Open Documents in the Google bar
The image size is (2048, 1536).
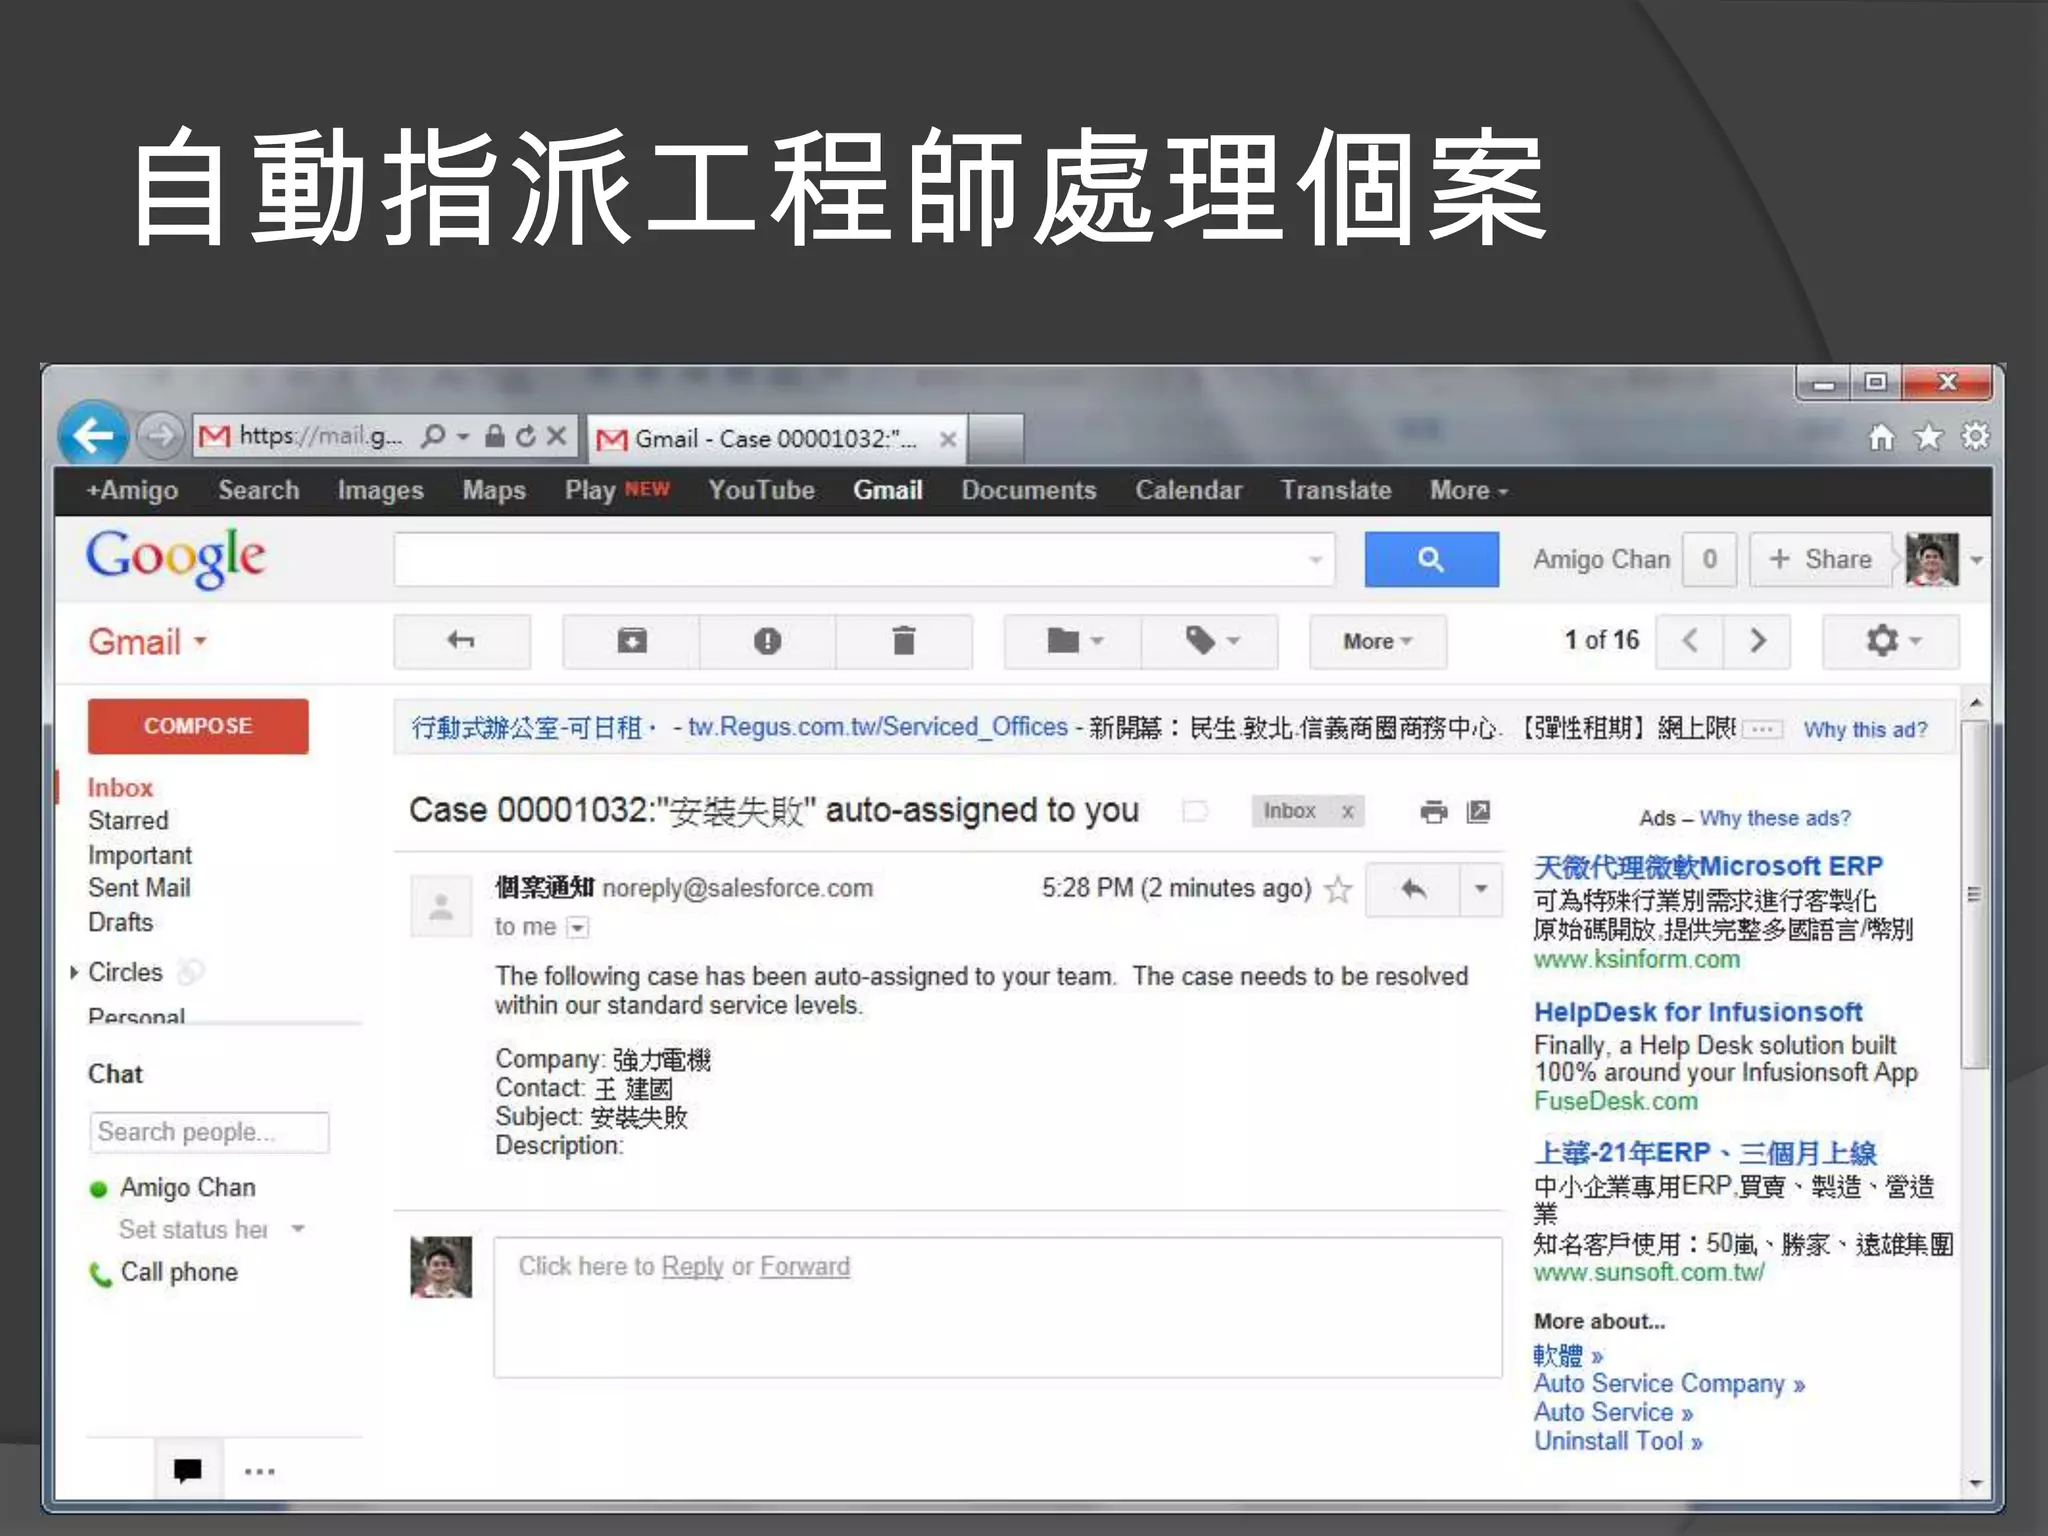[x=1029, y=490]
